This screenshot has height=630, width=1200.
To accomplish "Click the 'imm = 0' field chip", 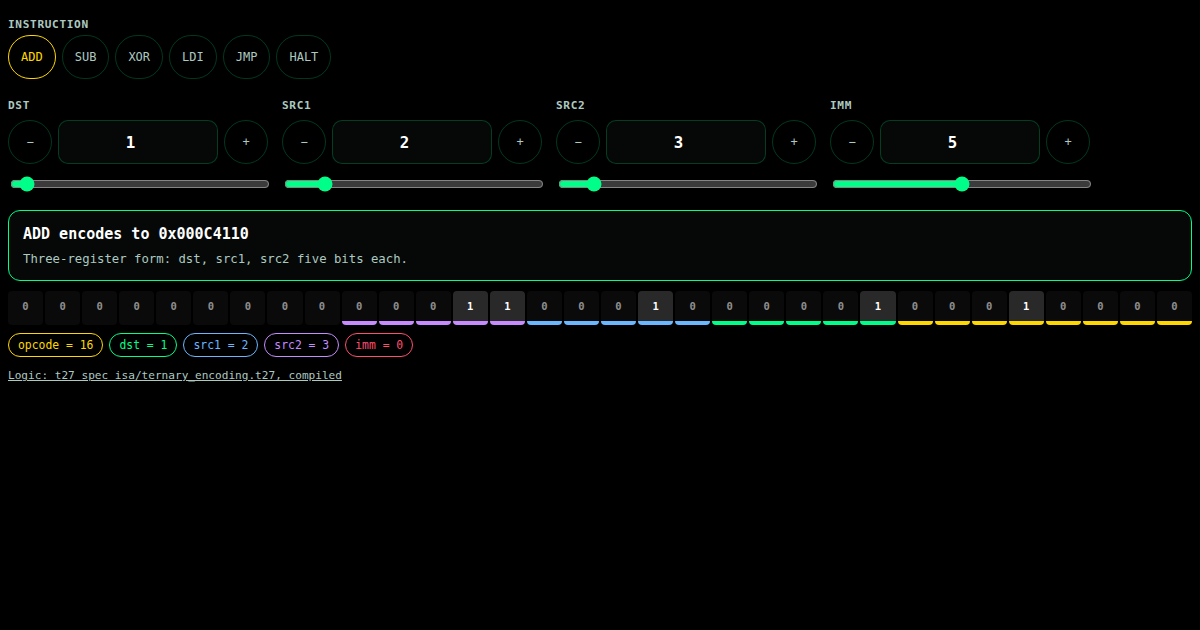I will [379, 345].
